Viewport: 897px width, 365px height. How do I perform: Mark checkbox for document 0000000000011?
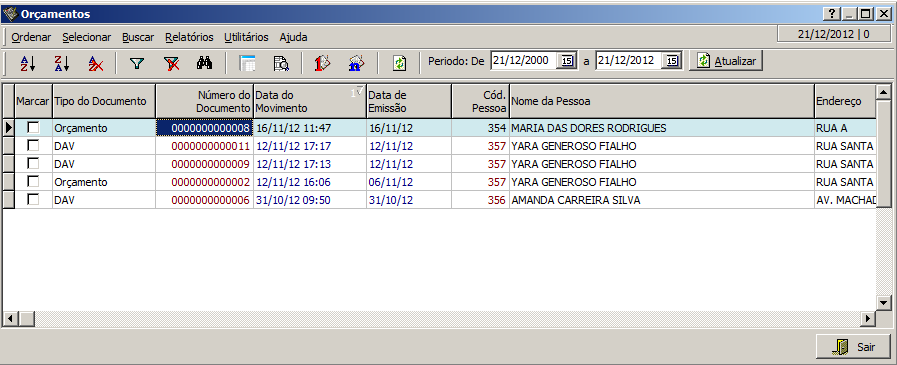click(x=34, y=146)
